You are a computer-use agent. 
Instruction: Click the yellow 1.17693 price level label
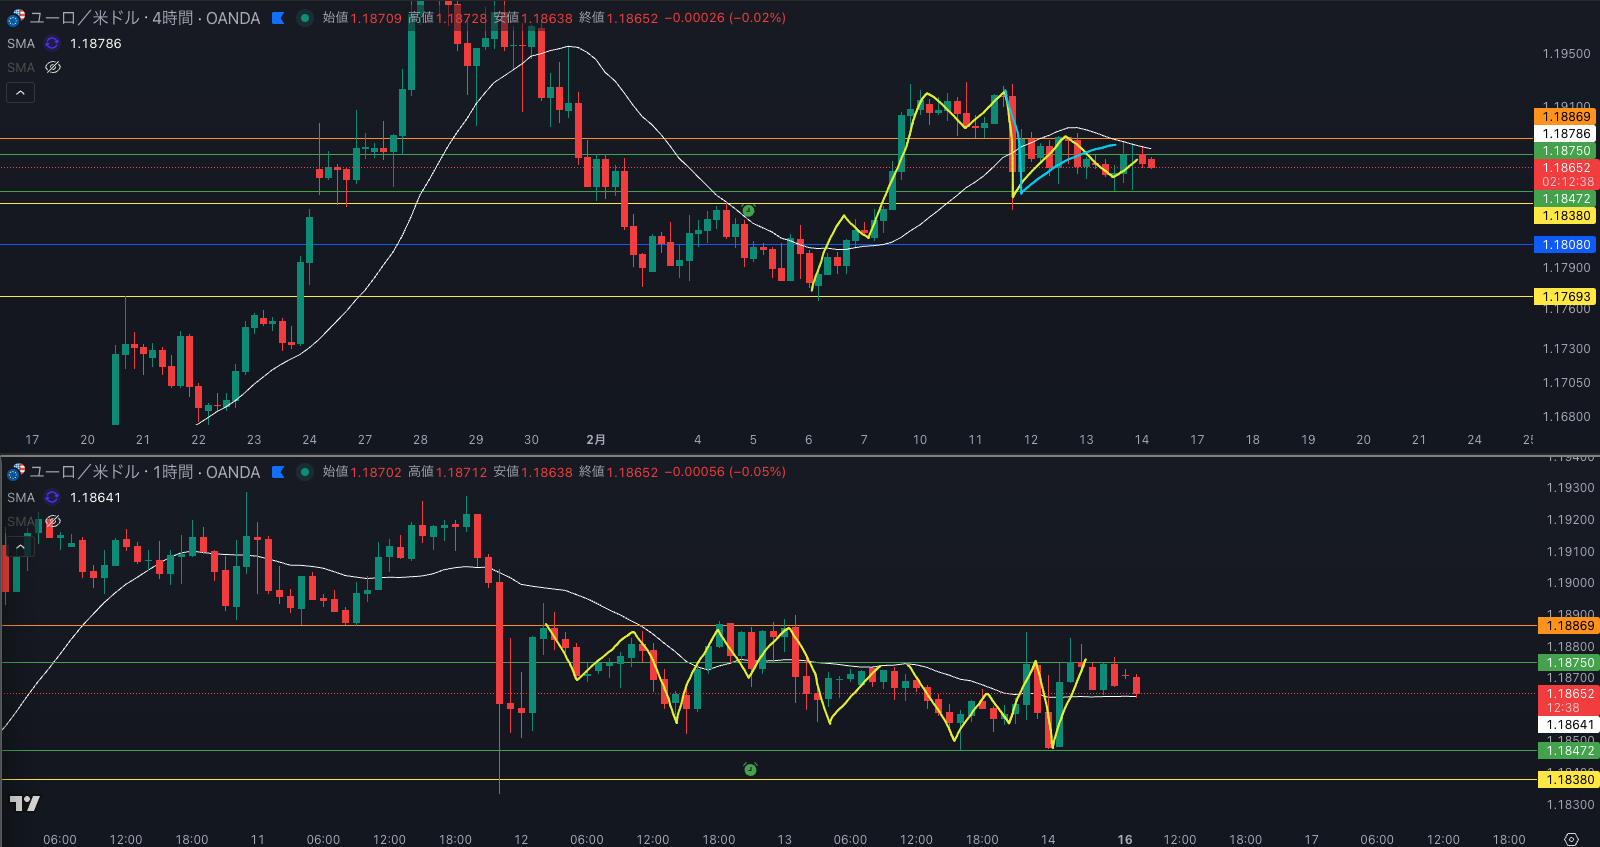pyautogui.click(x=1566, y=297)
